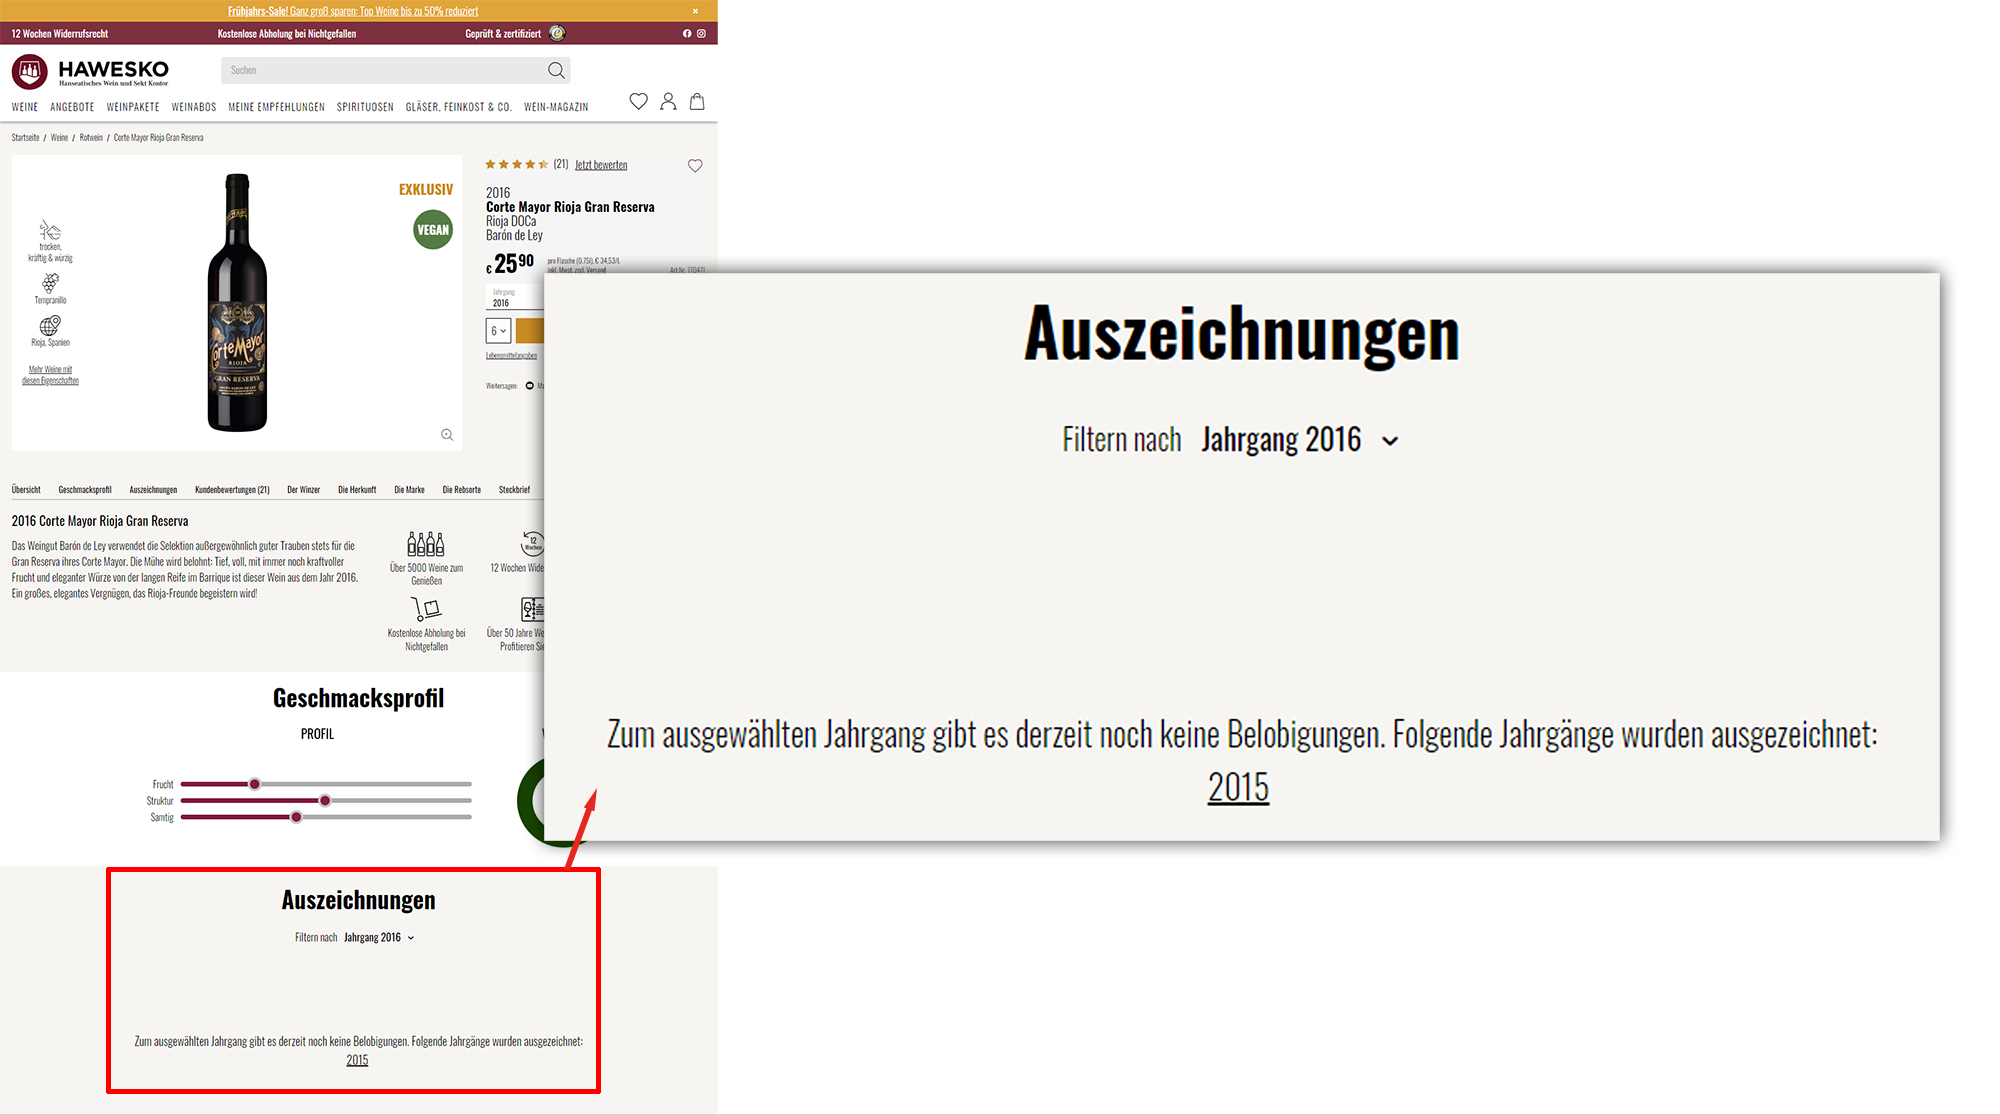Open the 2015 vintage link on page
The width and height of the screenshot is (2000, 1114).
coord(357,1060)
